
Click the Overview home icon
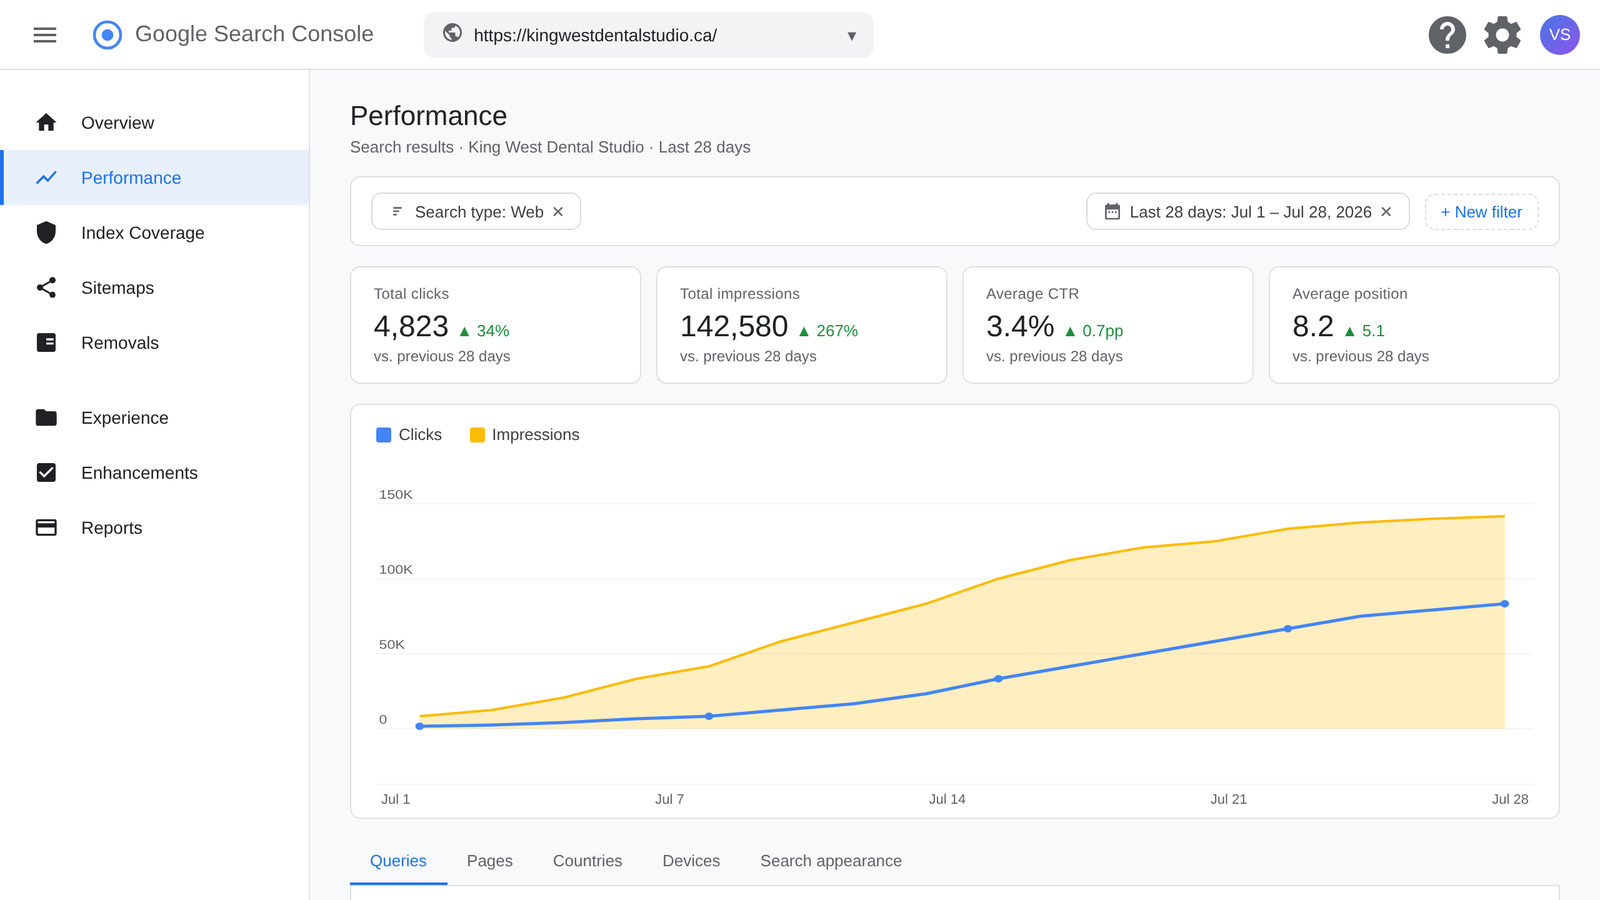[46, 122]
